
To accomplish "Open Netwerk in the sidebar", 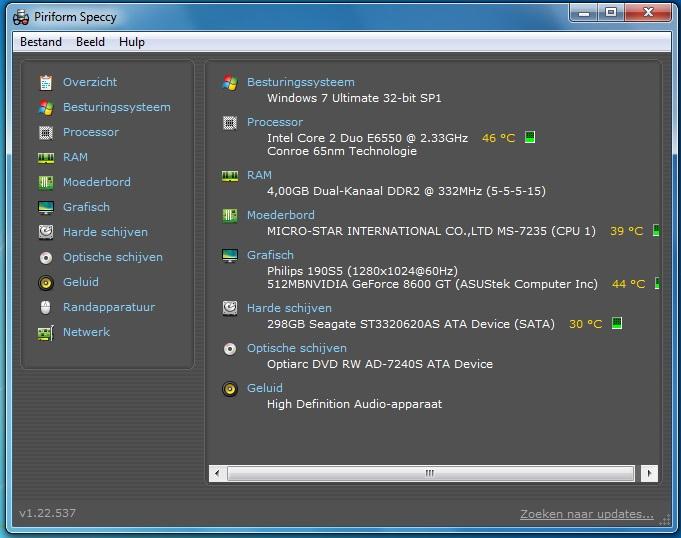I will tap(86, 332).
